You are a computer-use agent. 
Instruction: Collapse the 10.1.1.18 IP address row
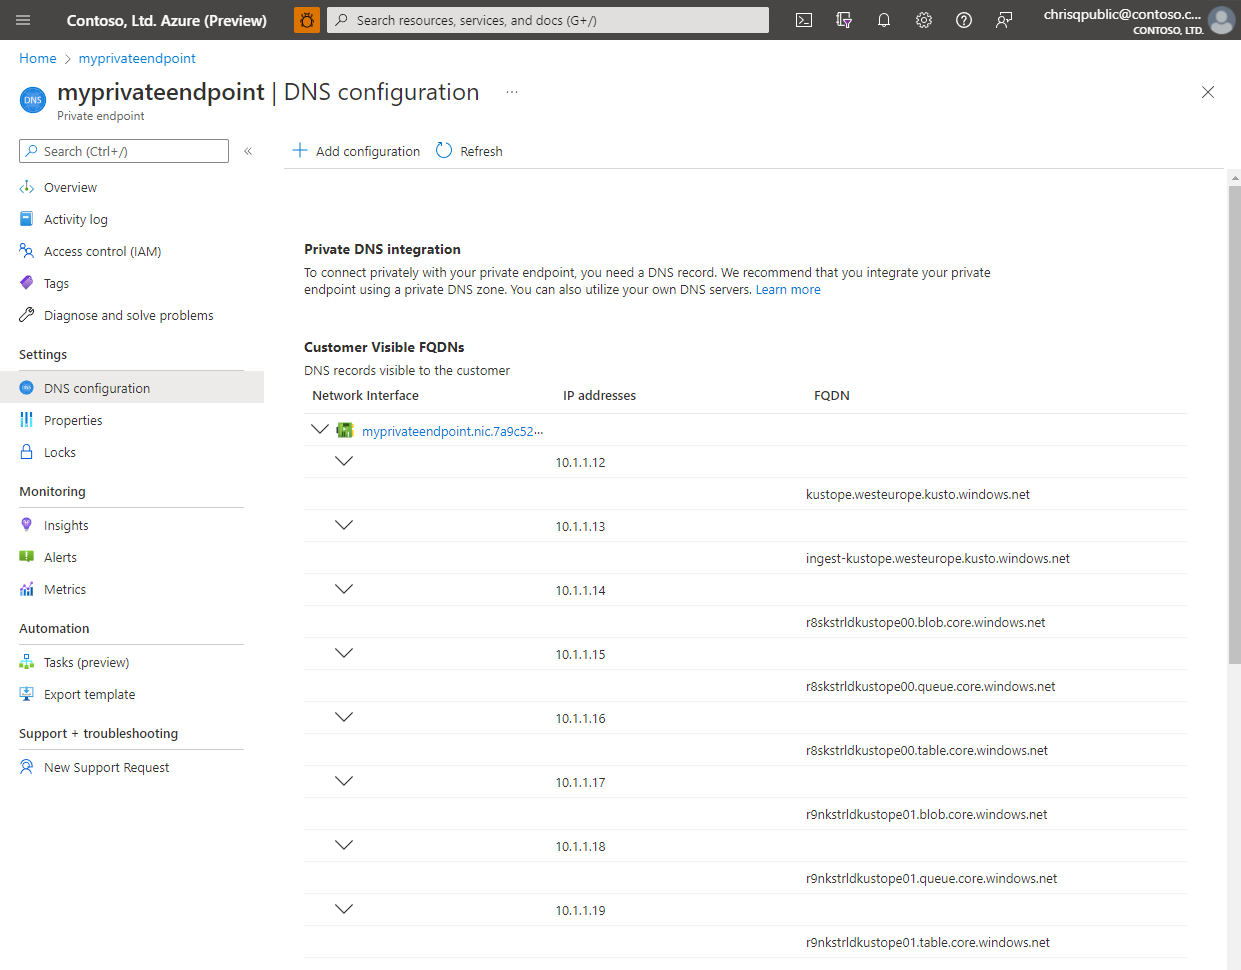pos(344,845)
